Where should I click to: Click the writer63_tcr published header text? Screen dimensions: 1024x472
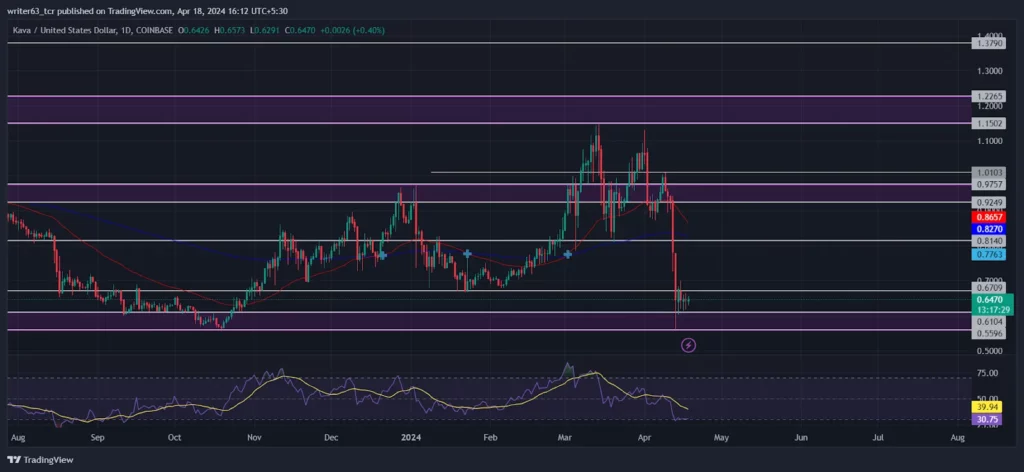148,11
